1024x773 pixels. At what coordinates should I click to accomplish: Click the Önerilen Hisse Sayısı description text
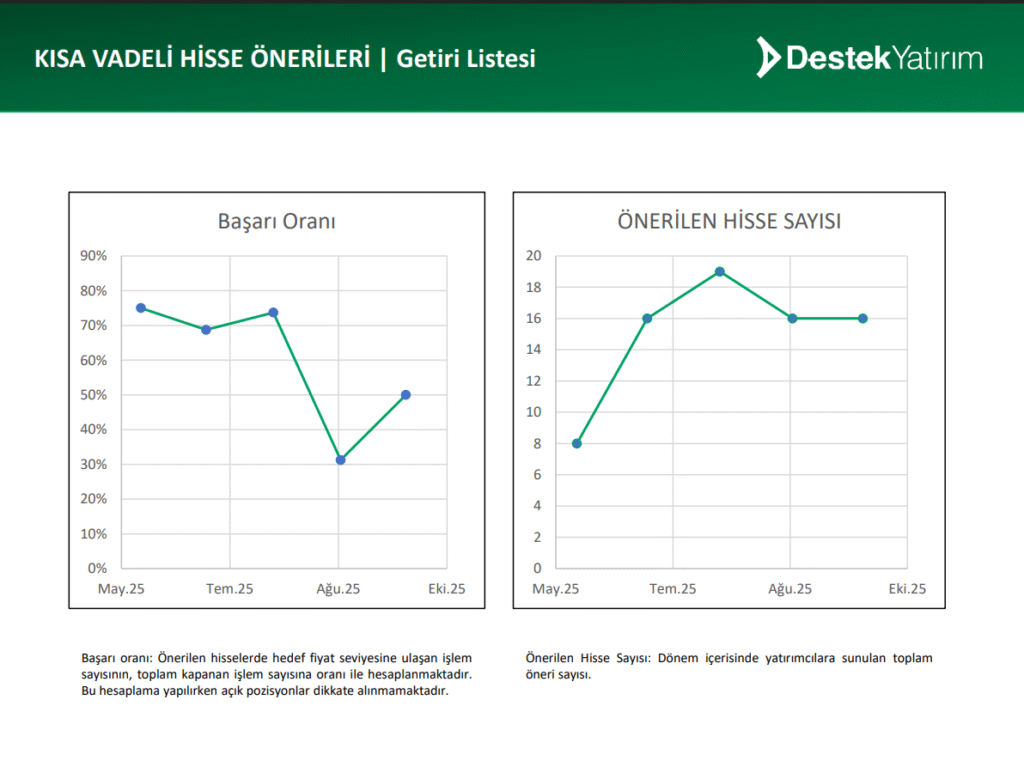(x=728, y=666)
